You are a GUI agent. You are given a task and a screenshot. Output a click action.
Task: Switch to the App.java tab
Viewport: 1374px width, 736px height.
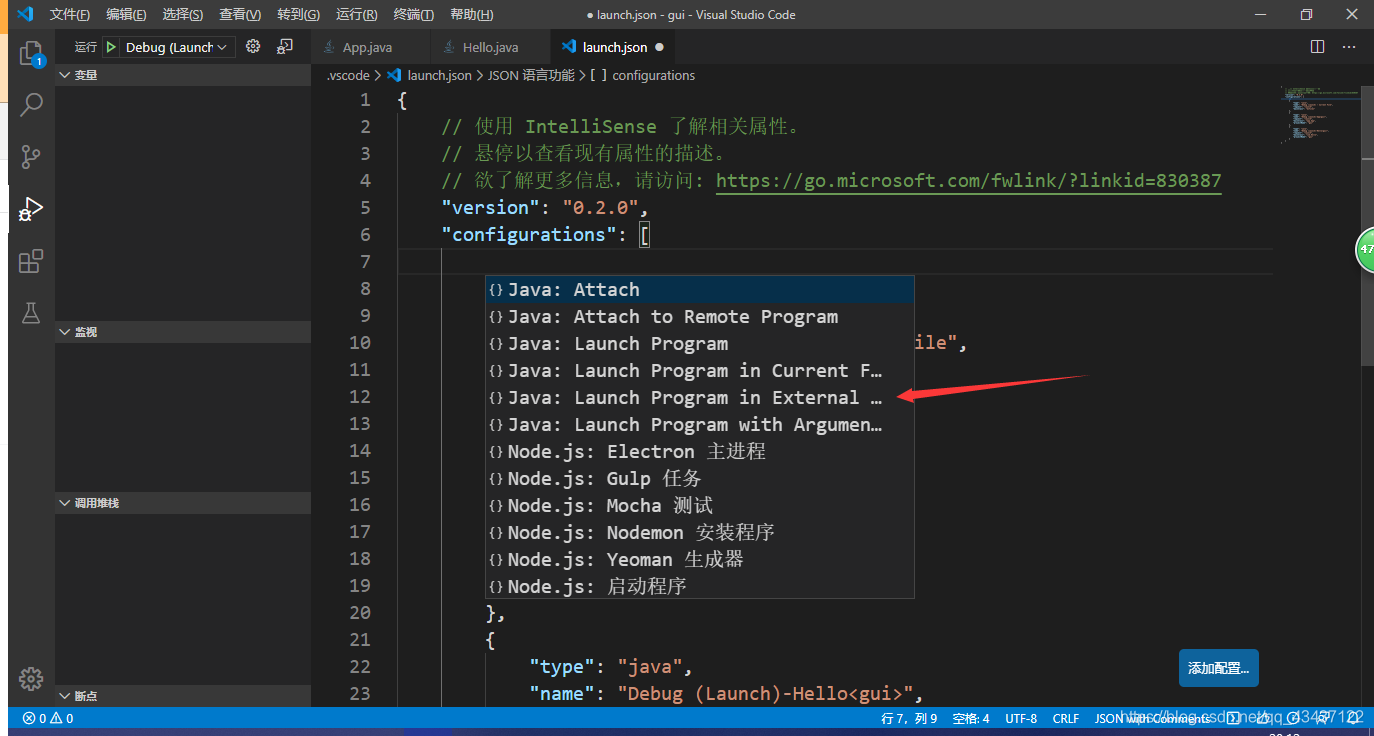coord(369,47)
